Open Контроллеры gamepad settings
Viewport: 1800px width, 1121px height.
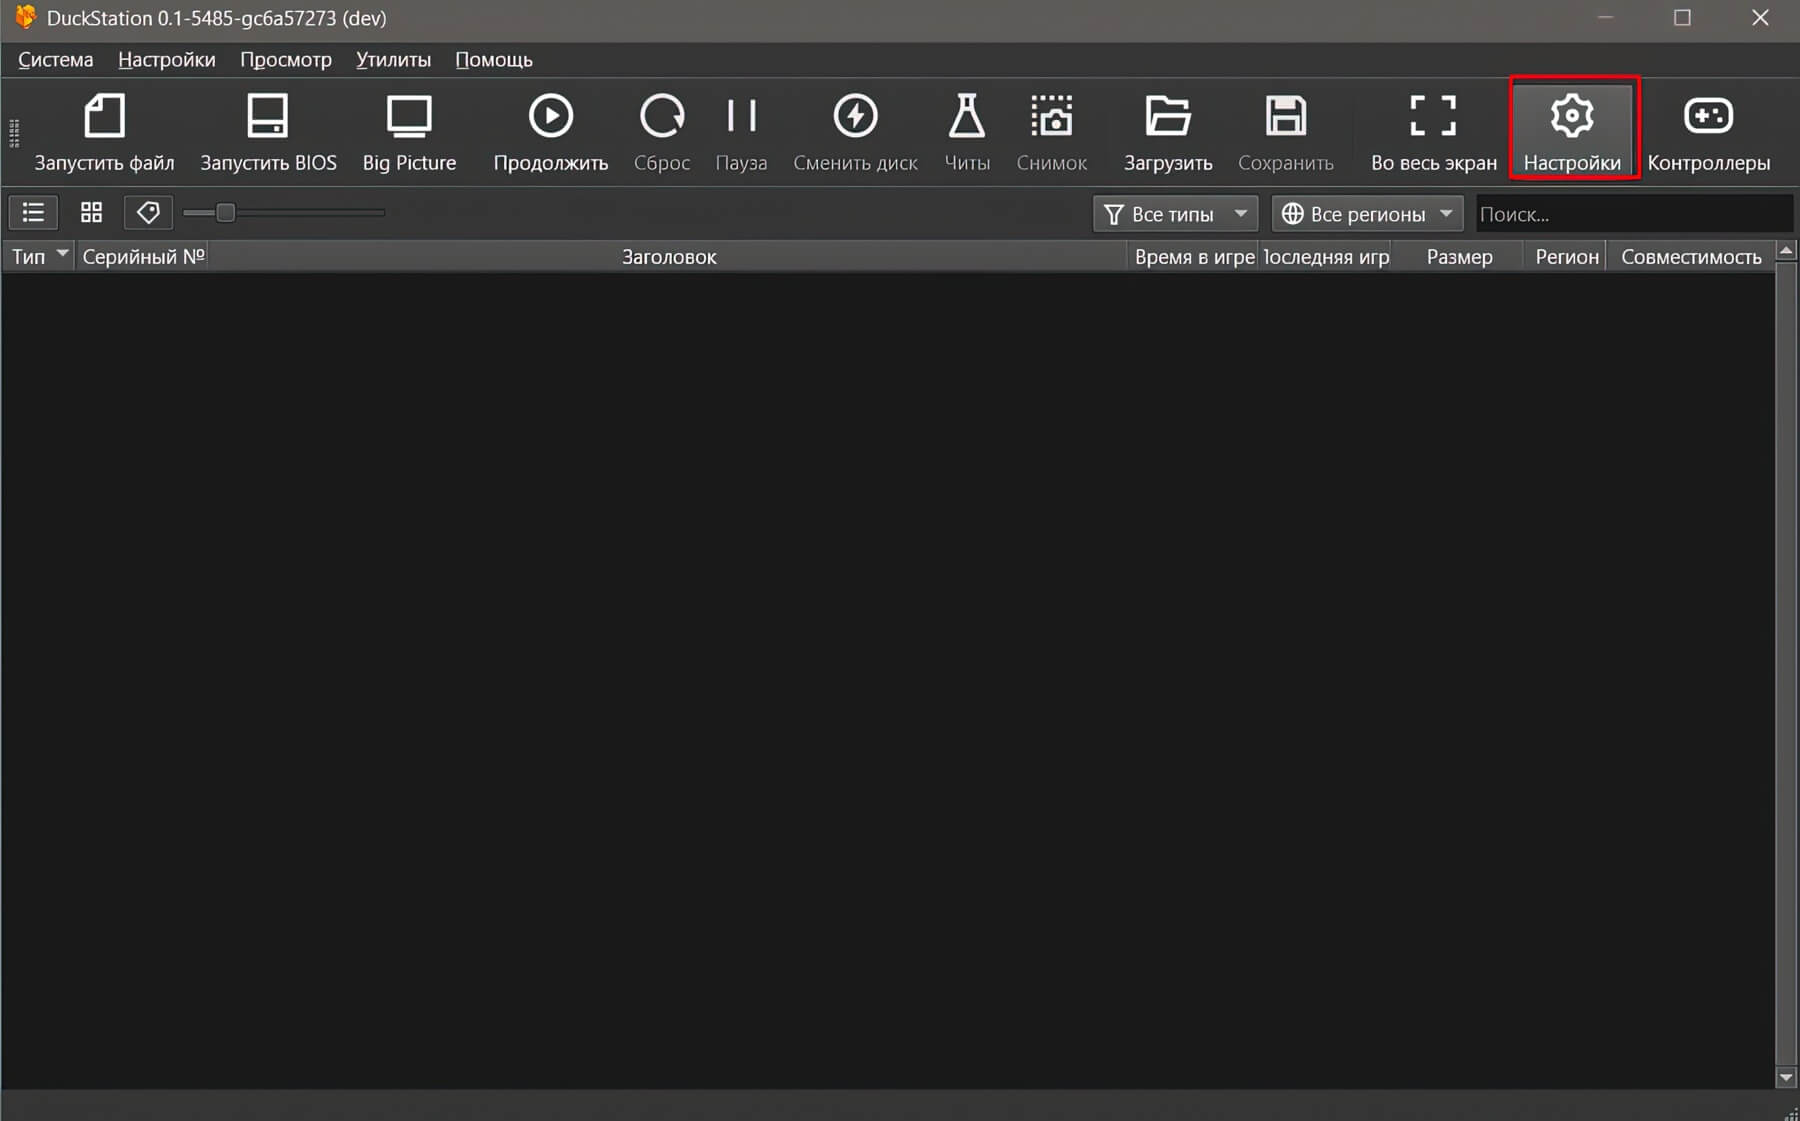[x=1708, y=132]
